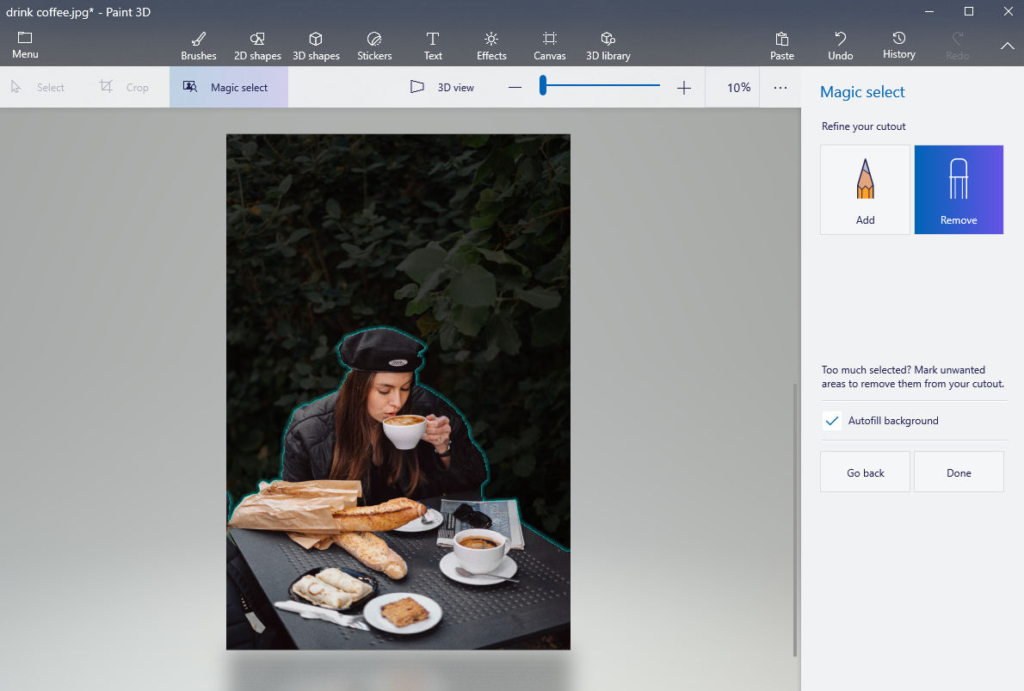Toggle 3D view mode
1024x691 pixels.
point(442,88)
